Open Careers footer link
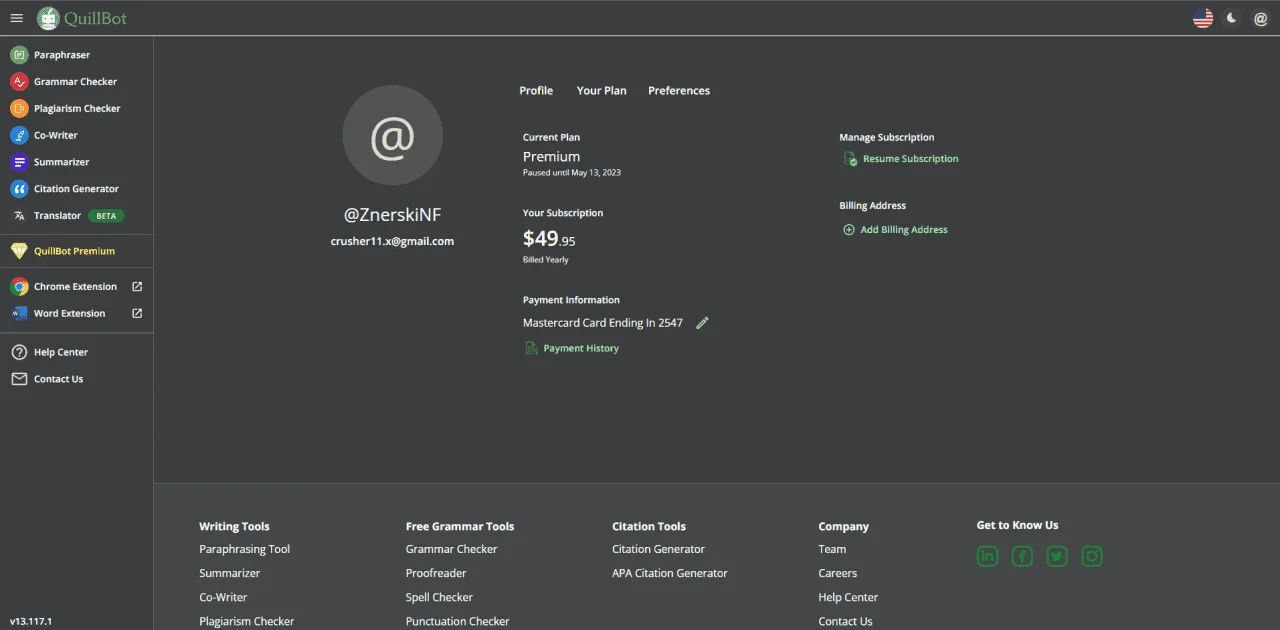Screen dimensions: 1280x630 pos(838,573)
